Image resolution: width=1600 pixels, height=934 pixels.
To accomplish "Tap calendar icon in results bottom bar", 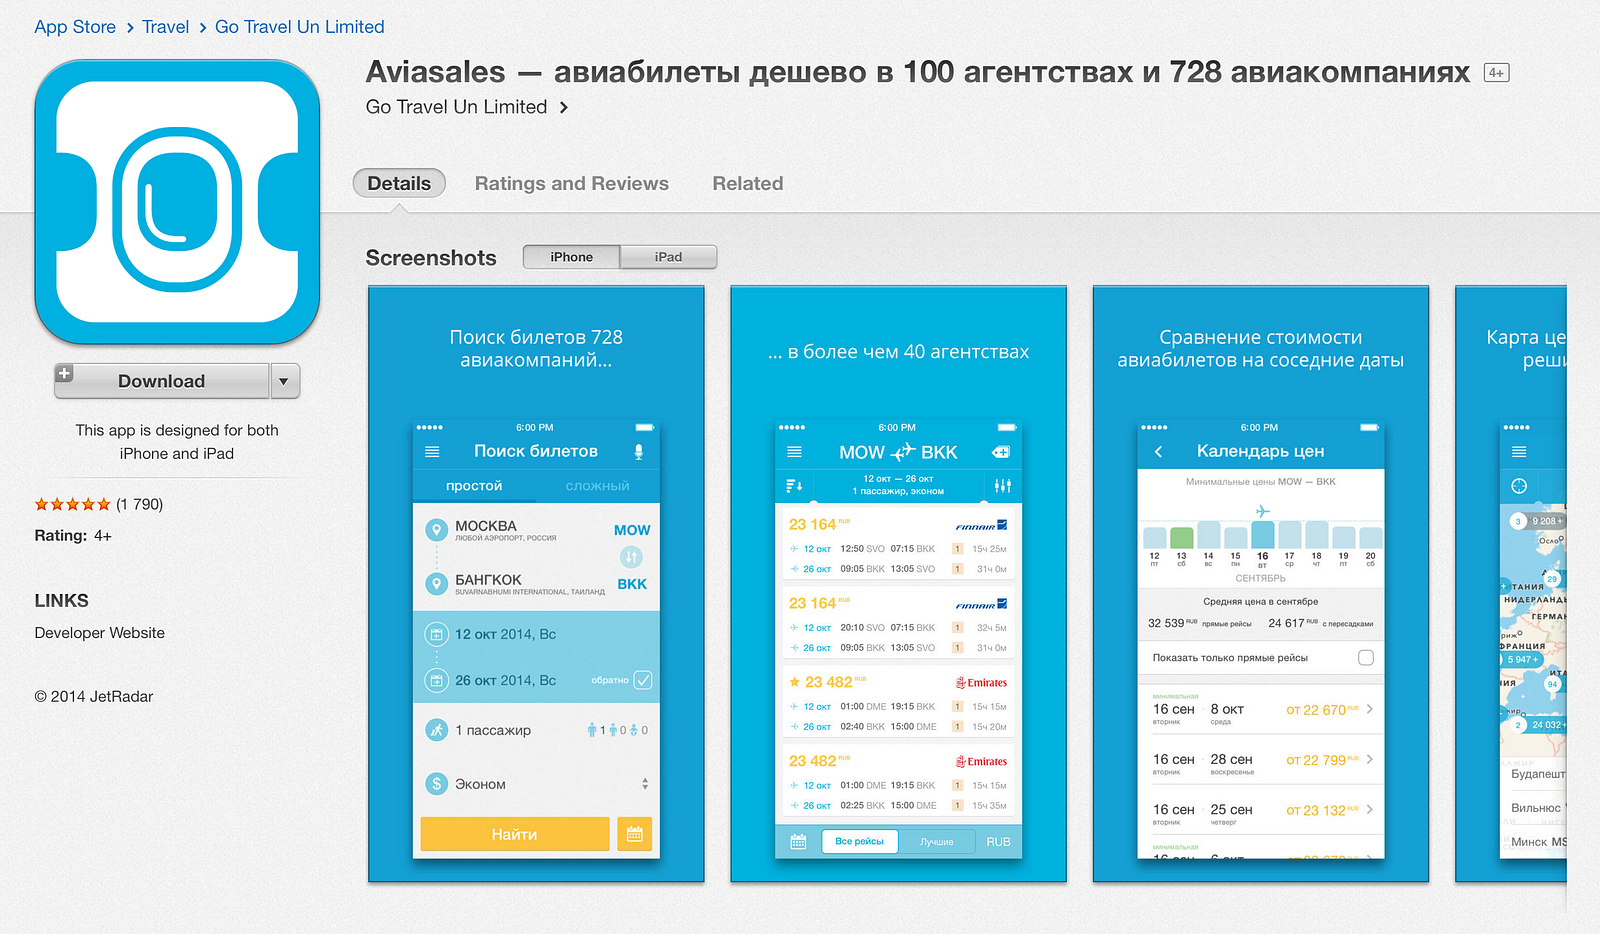I will click(x=798, y=842).
